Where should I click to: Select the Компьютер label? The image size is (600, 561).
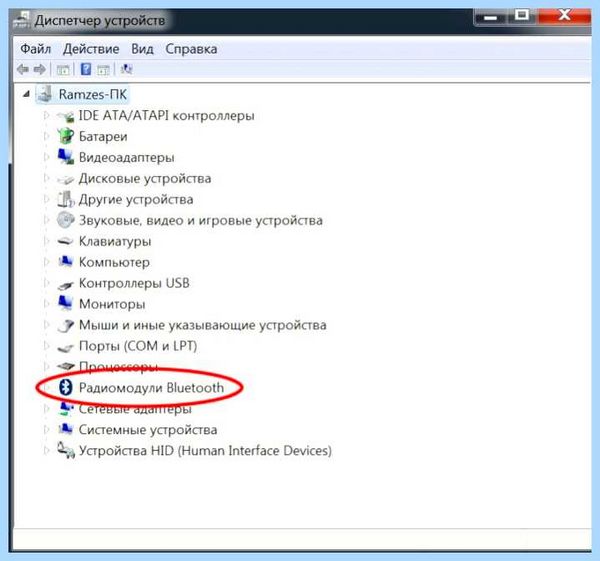[114, 262]
